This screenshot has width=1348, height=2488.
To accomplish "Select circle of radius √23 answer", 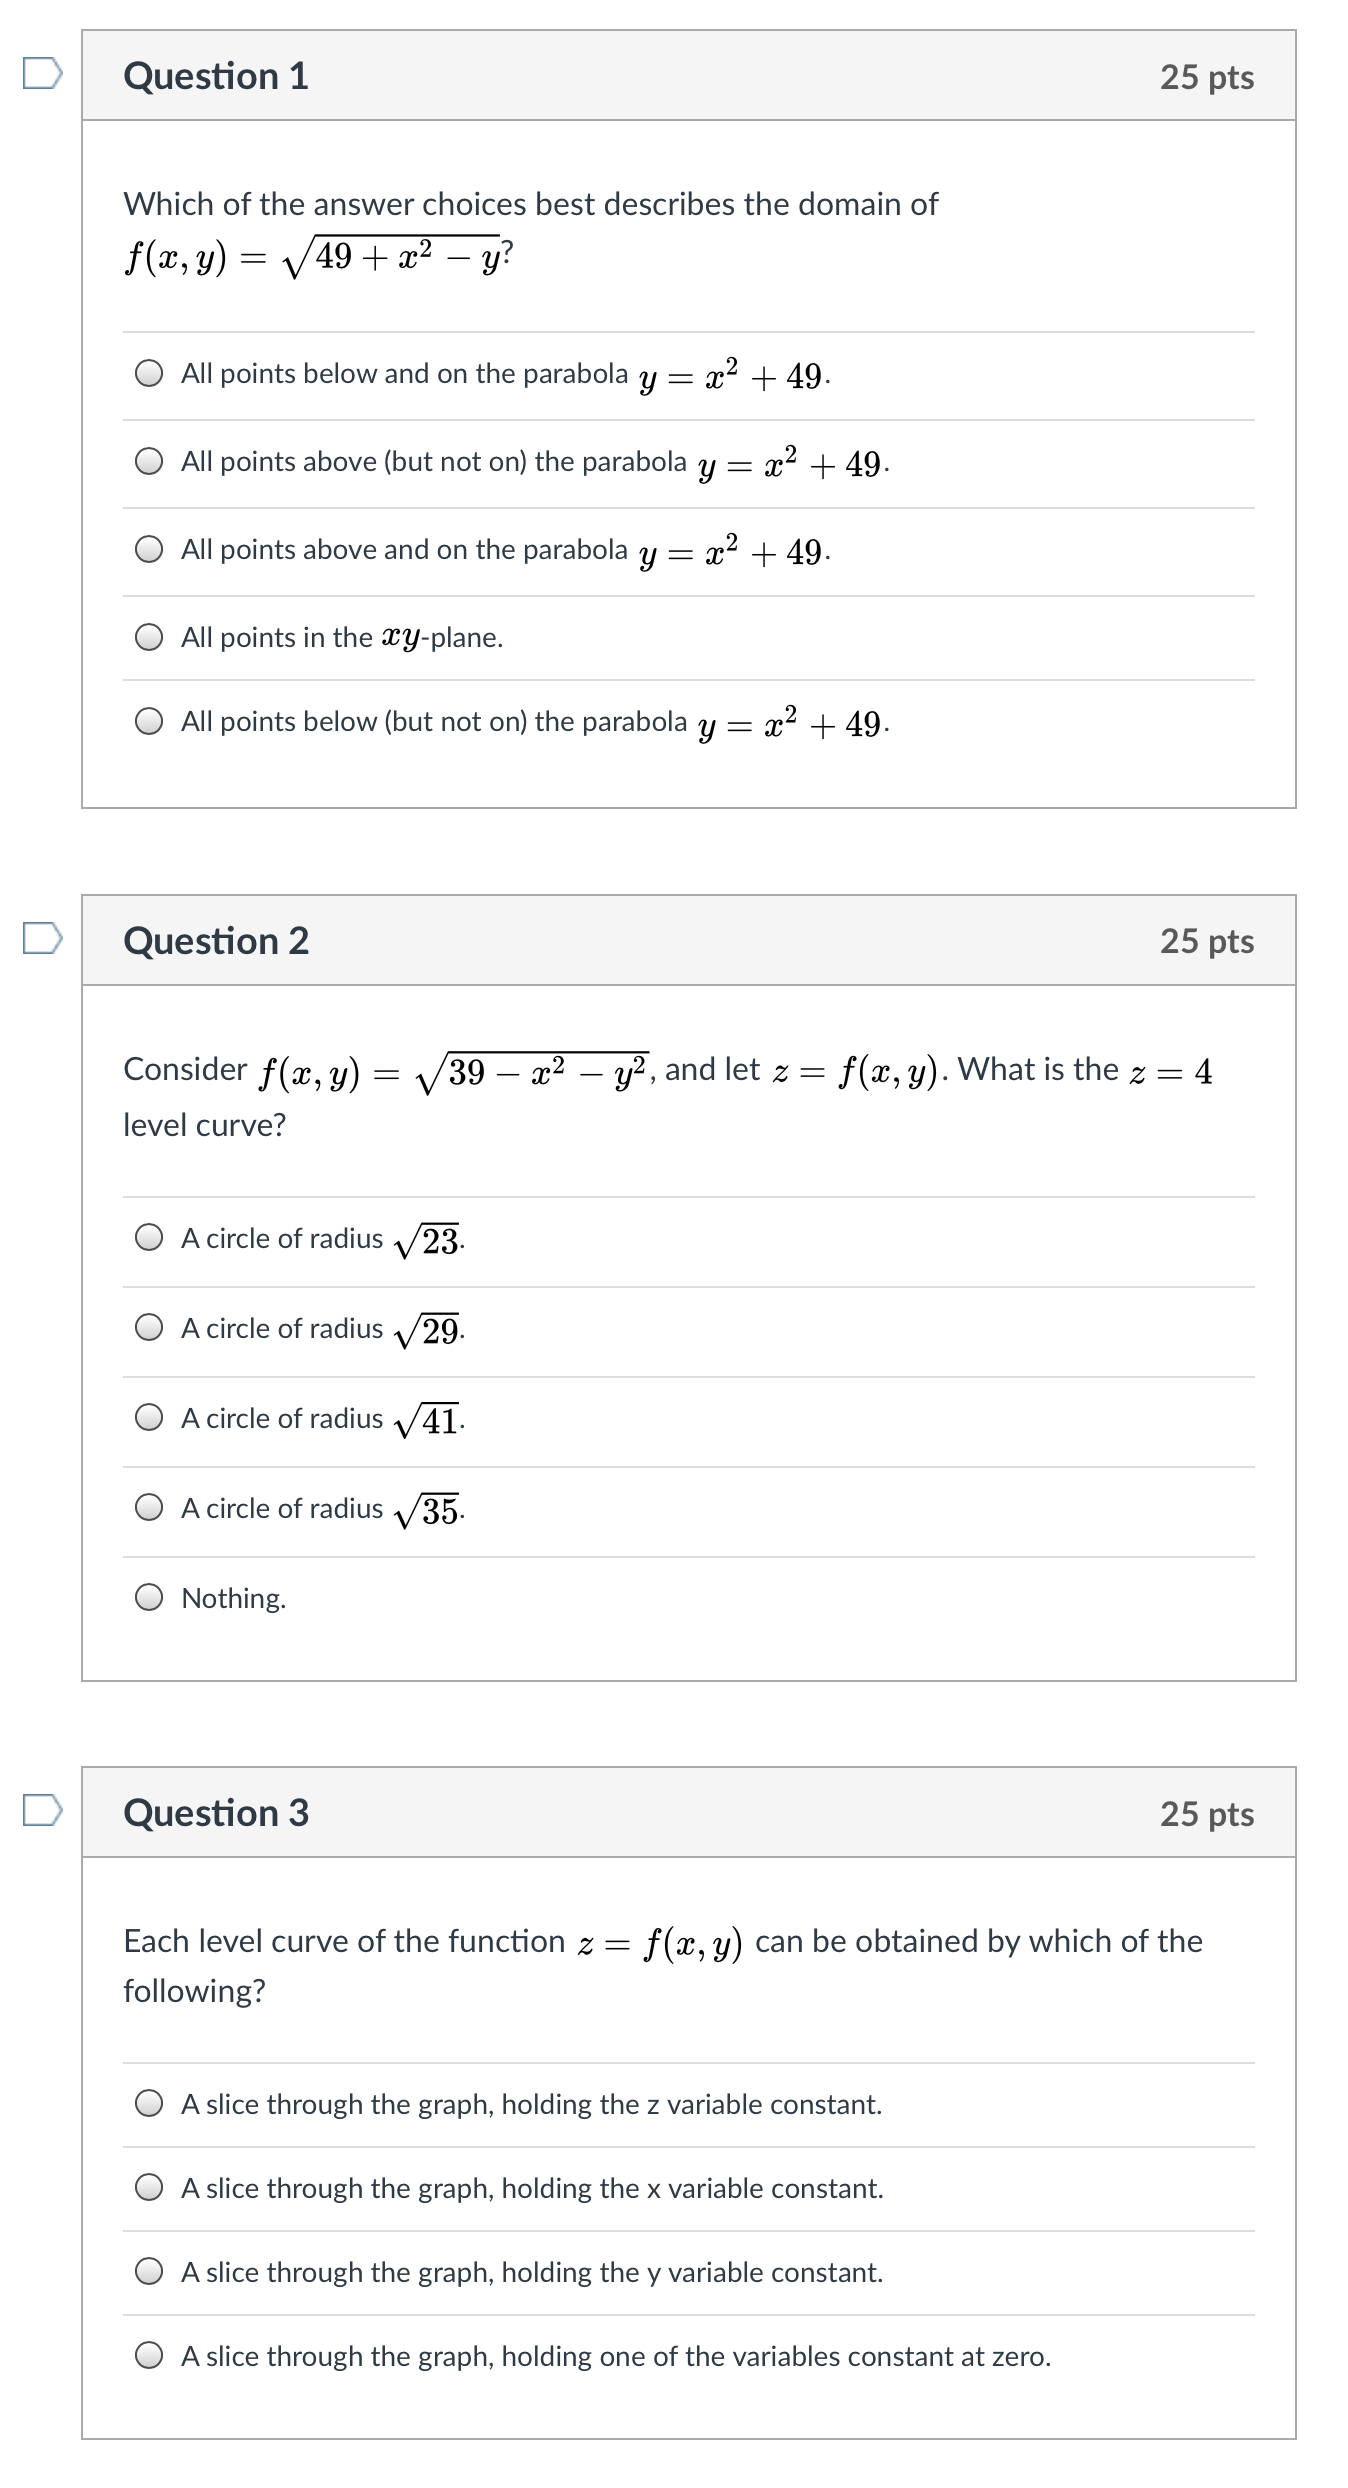I will point(150,1238).
